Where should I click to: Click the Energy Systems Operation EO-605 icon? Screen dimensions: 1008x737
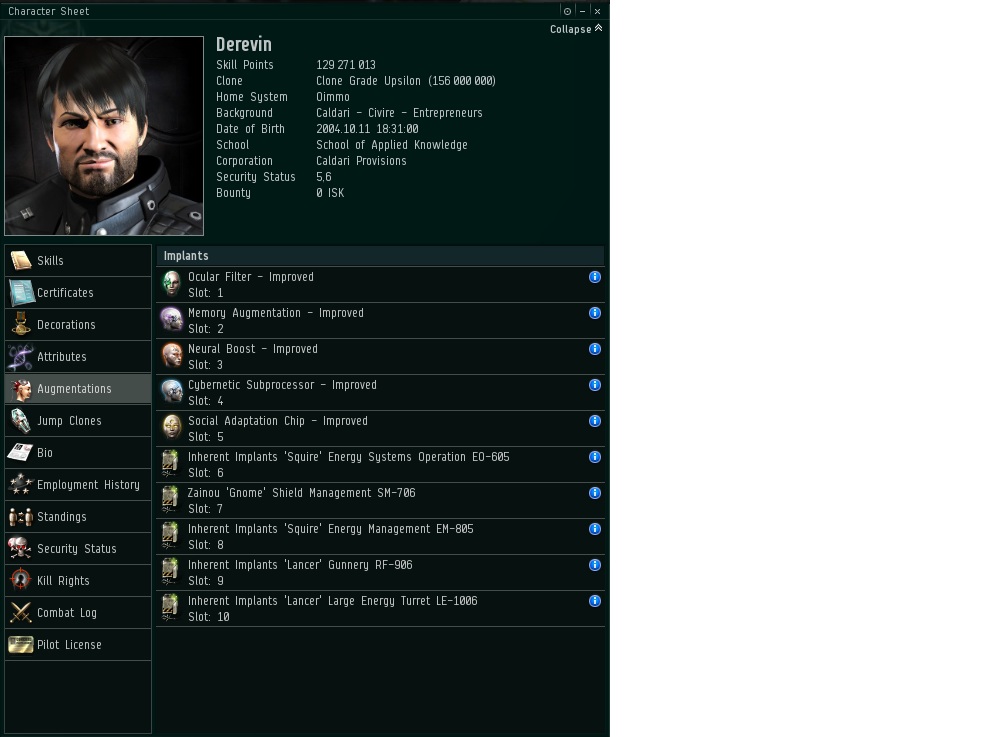tap(171, 464)
